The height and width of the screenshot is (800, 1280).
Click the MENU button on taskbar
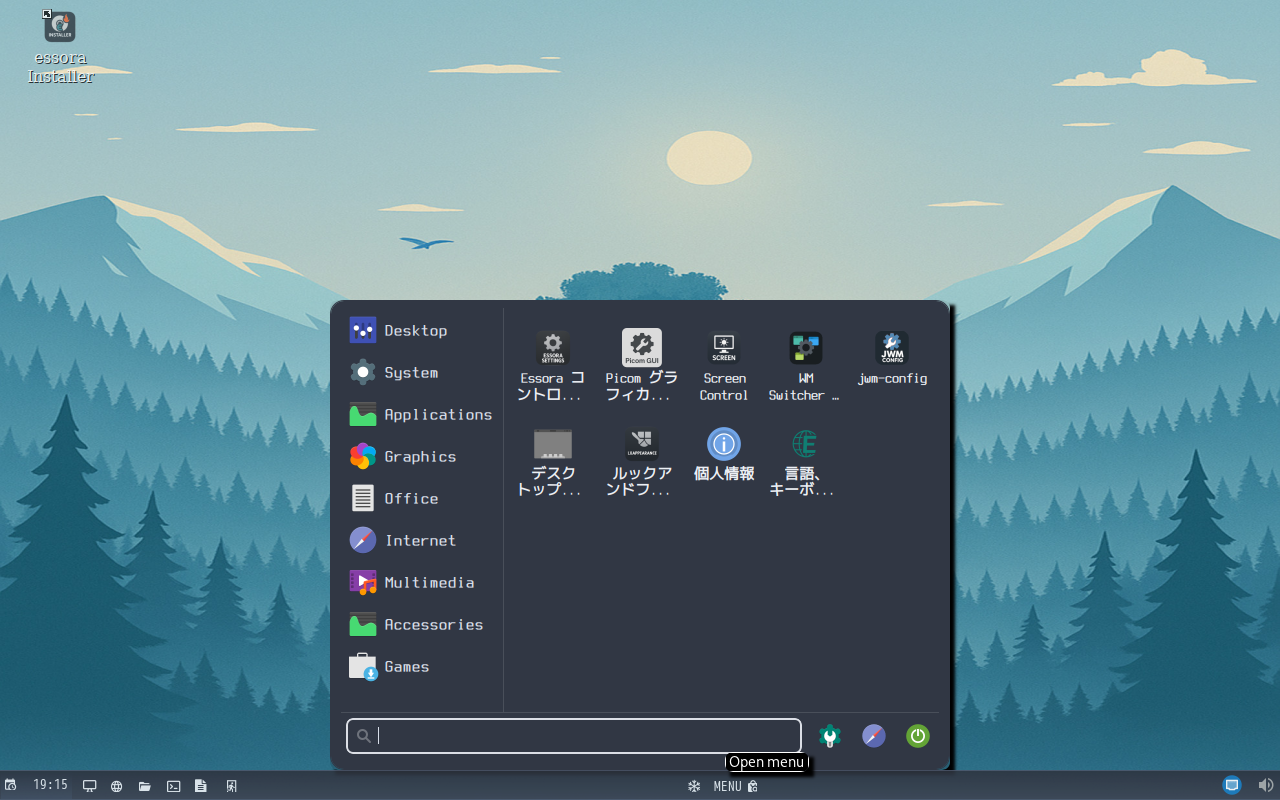click(x=727, y=786)
